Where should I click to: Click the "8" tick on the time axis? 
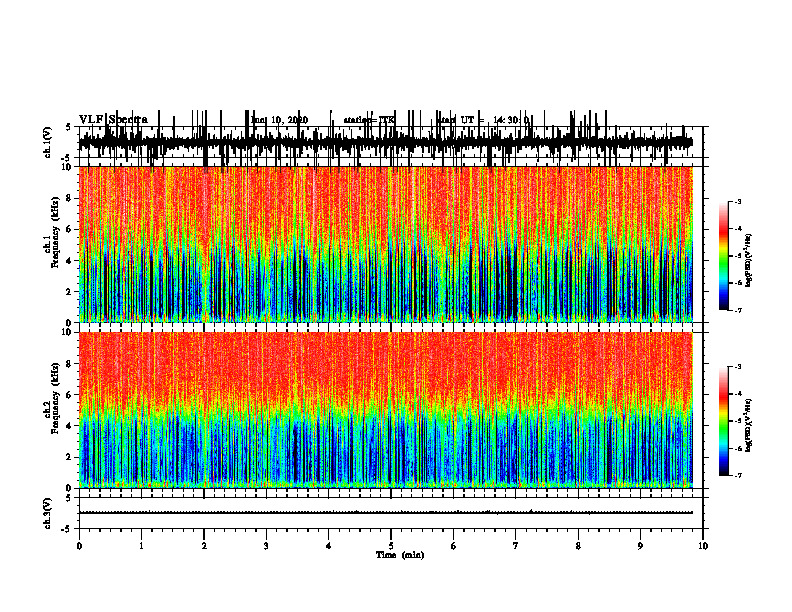pyautogui.click(x=578, y=546)
